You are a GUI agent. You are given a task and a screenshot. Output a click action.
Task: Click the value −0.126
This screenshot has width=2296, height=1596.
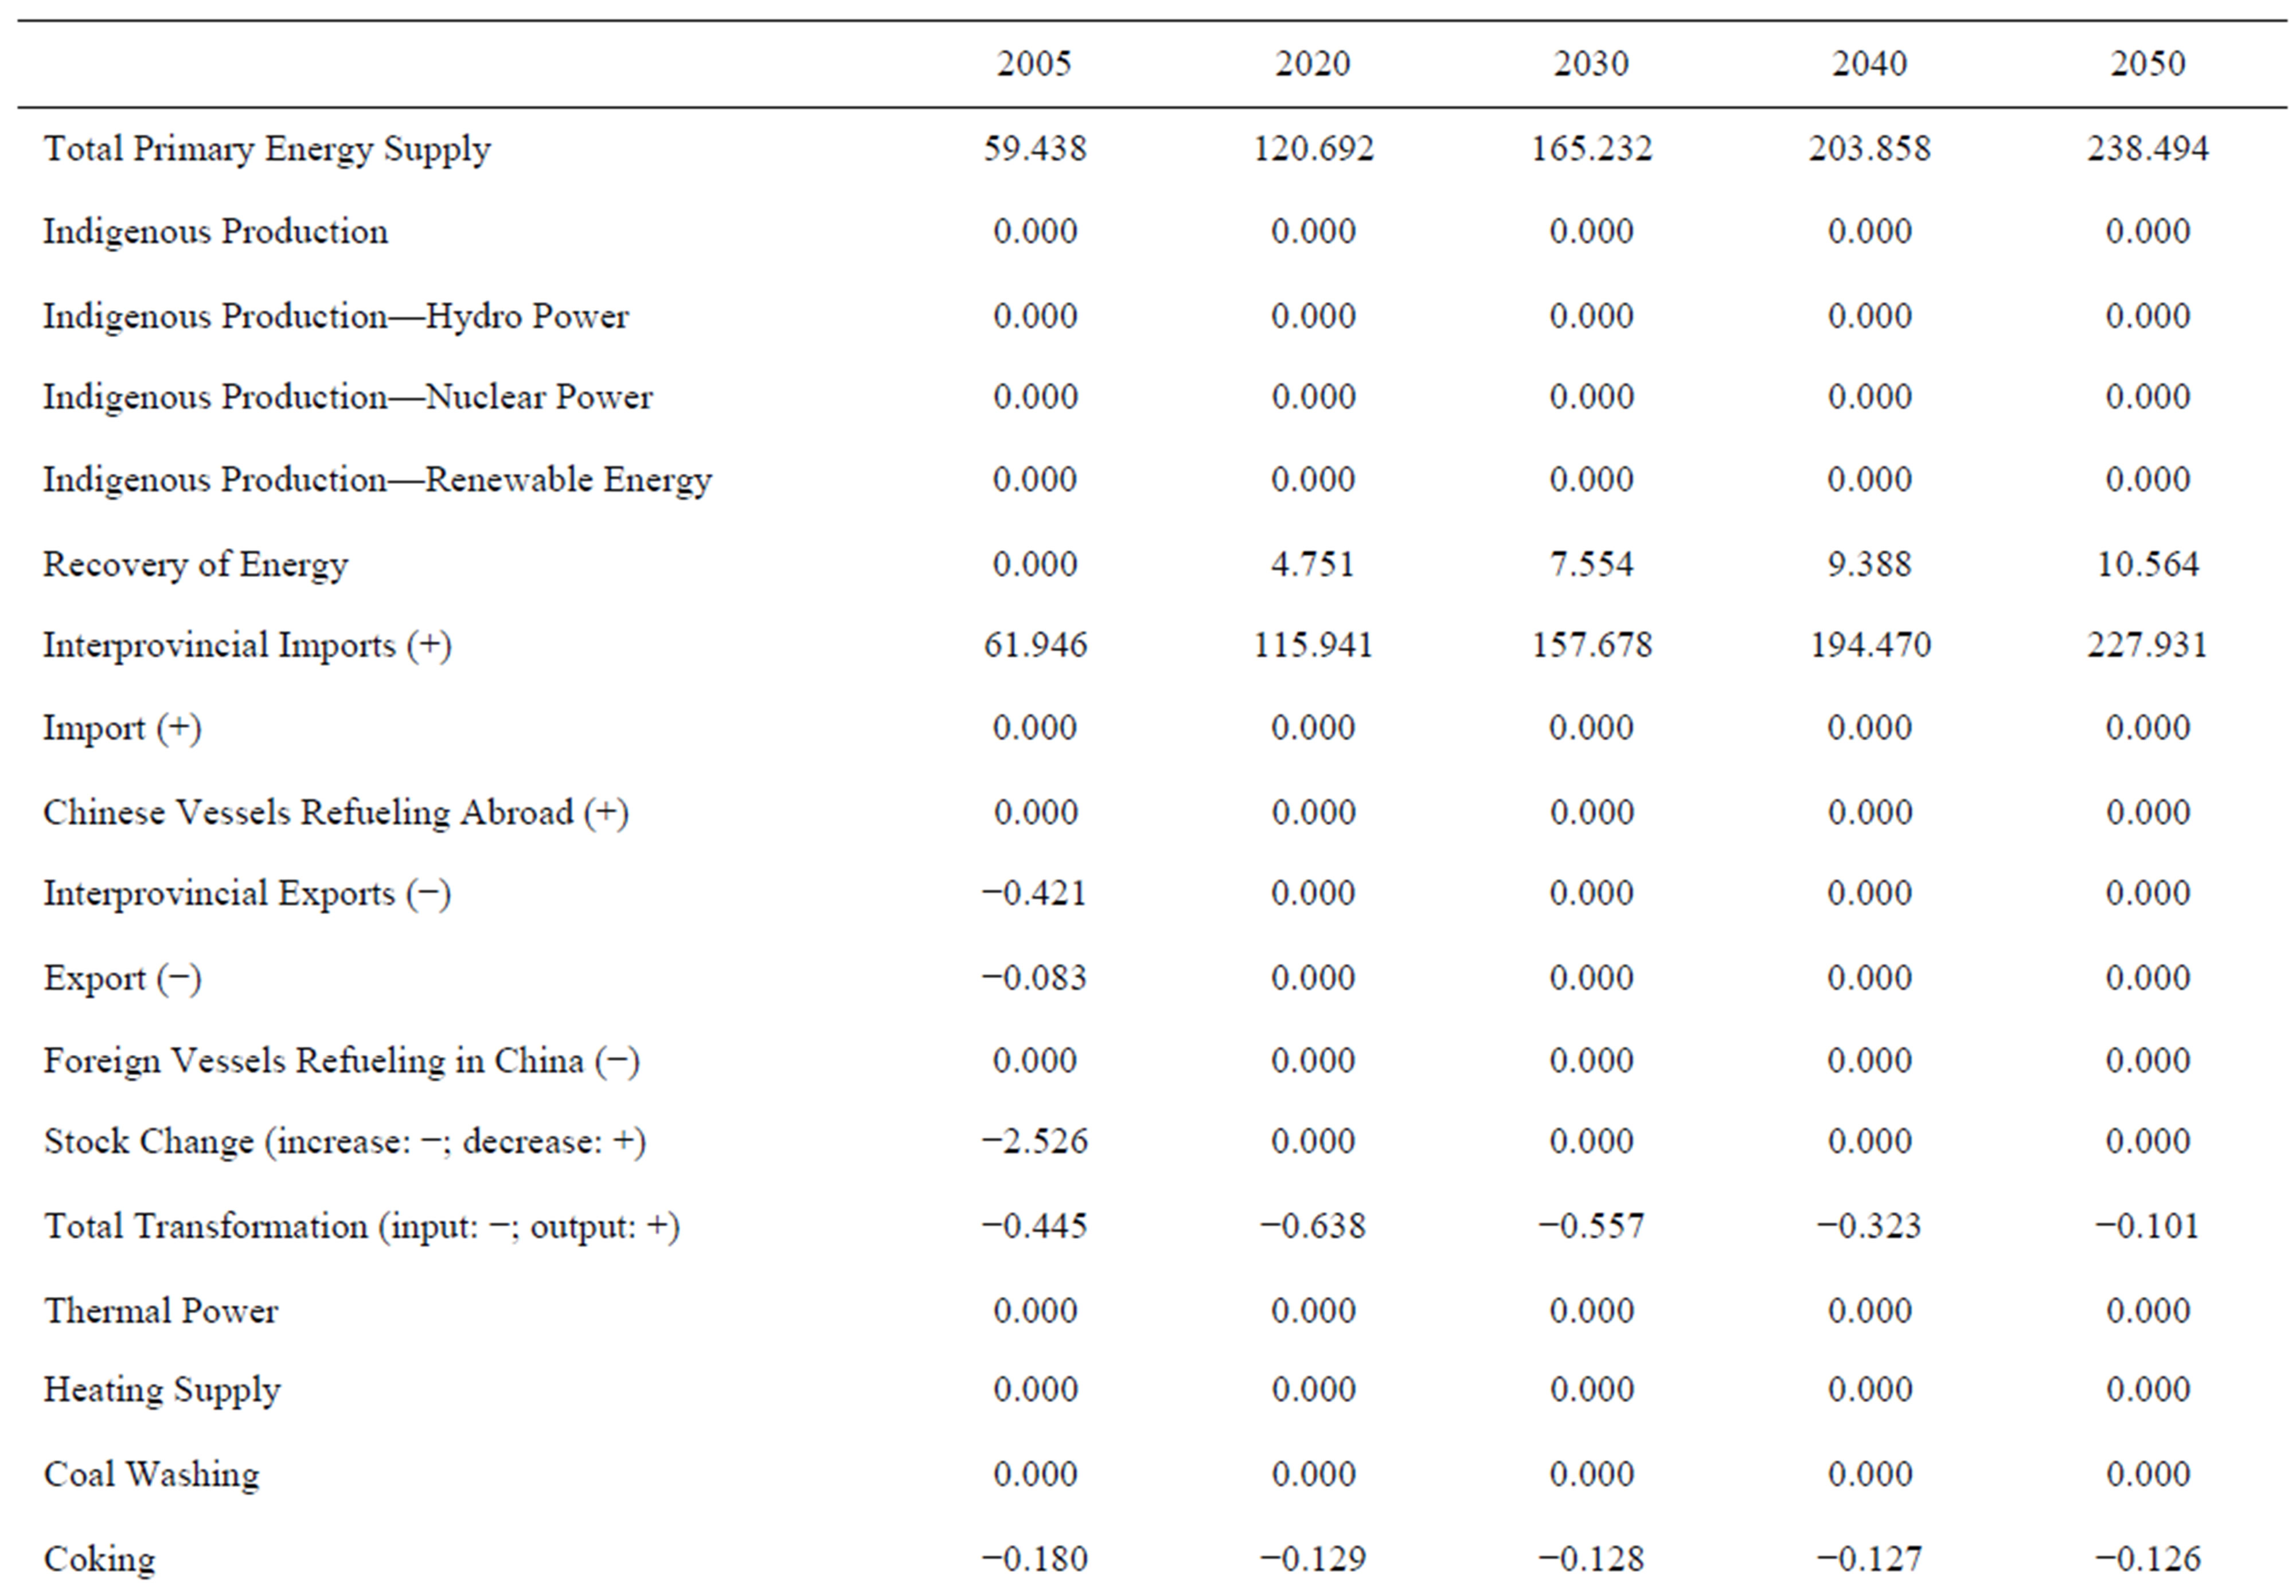coord(2147,1559)
